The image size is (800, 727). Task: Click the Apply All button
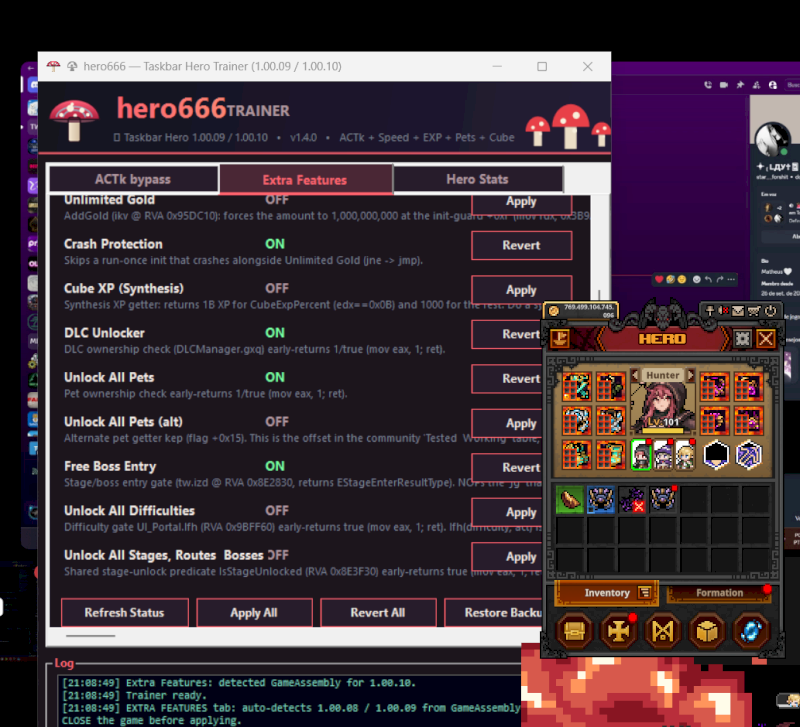254,612
